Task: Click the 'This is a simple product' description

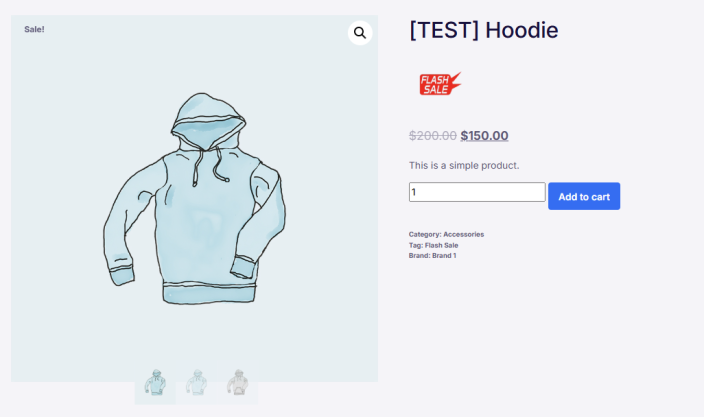Action: (464, 166)
